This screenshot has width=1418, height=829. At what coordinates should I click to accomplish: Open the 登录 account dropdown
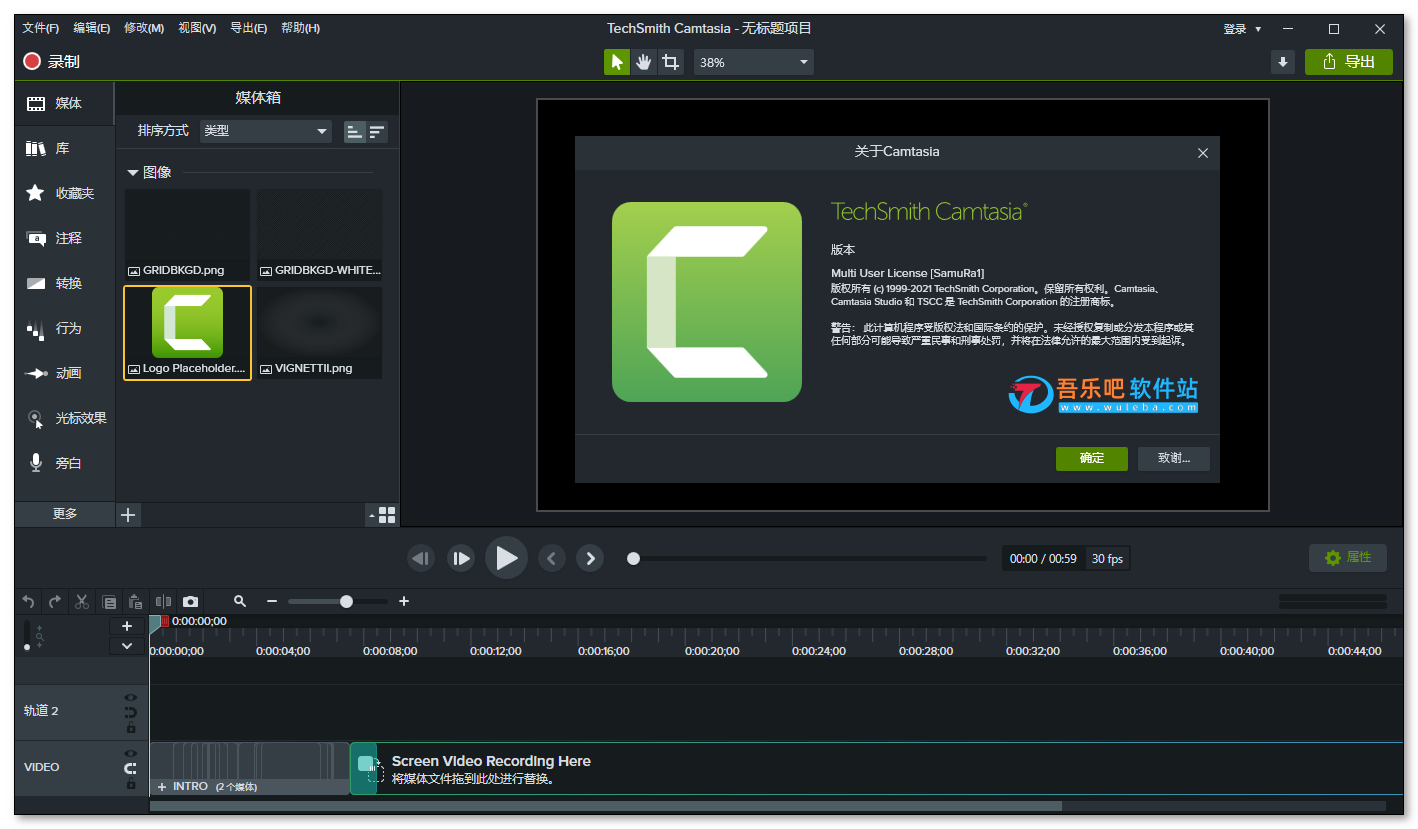[x=1242, y=29]
